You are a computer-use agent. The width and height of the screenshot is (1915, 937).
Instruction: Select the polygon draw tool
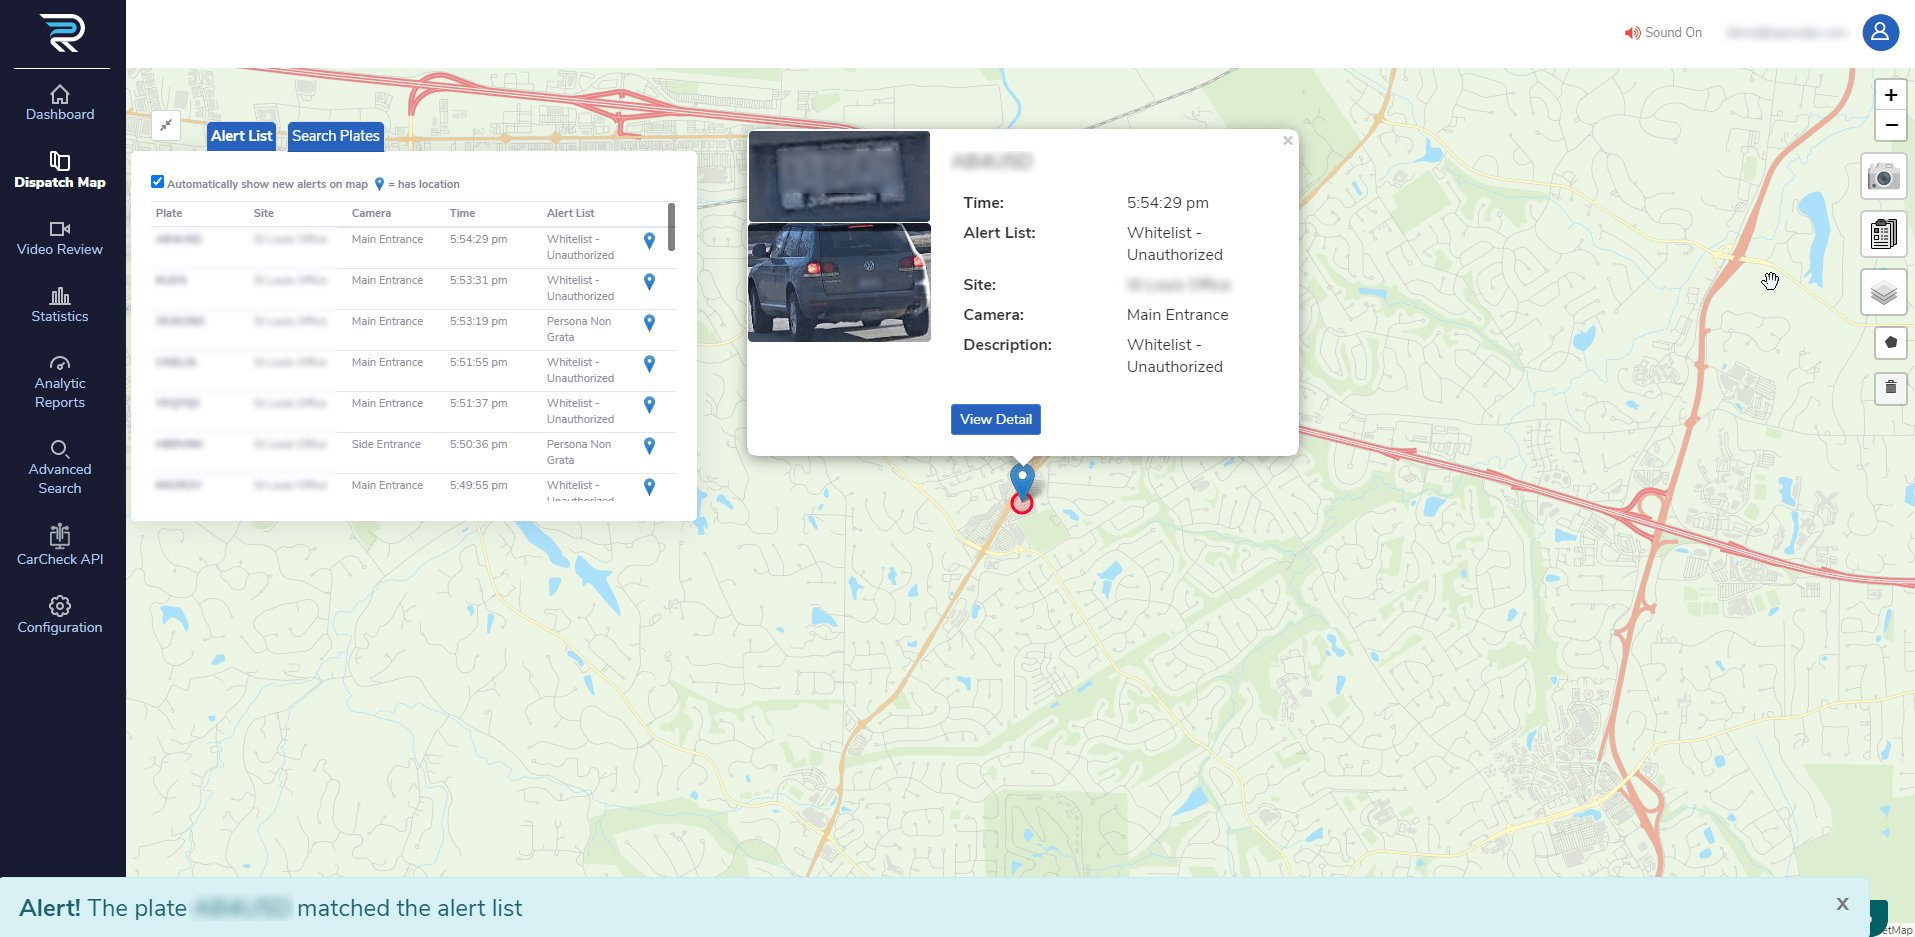pos(1890,342)
